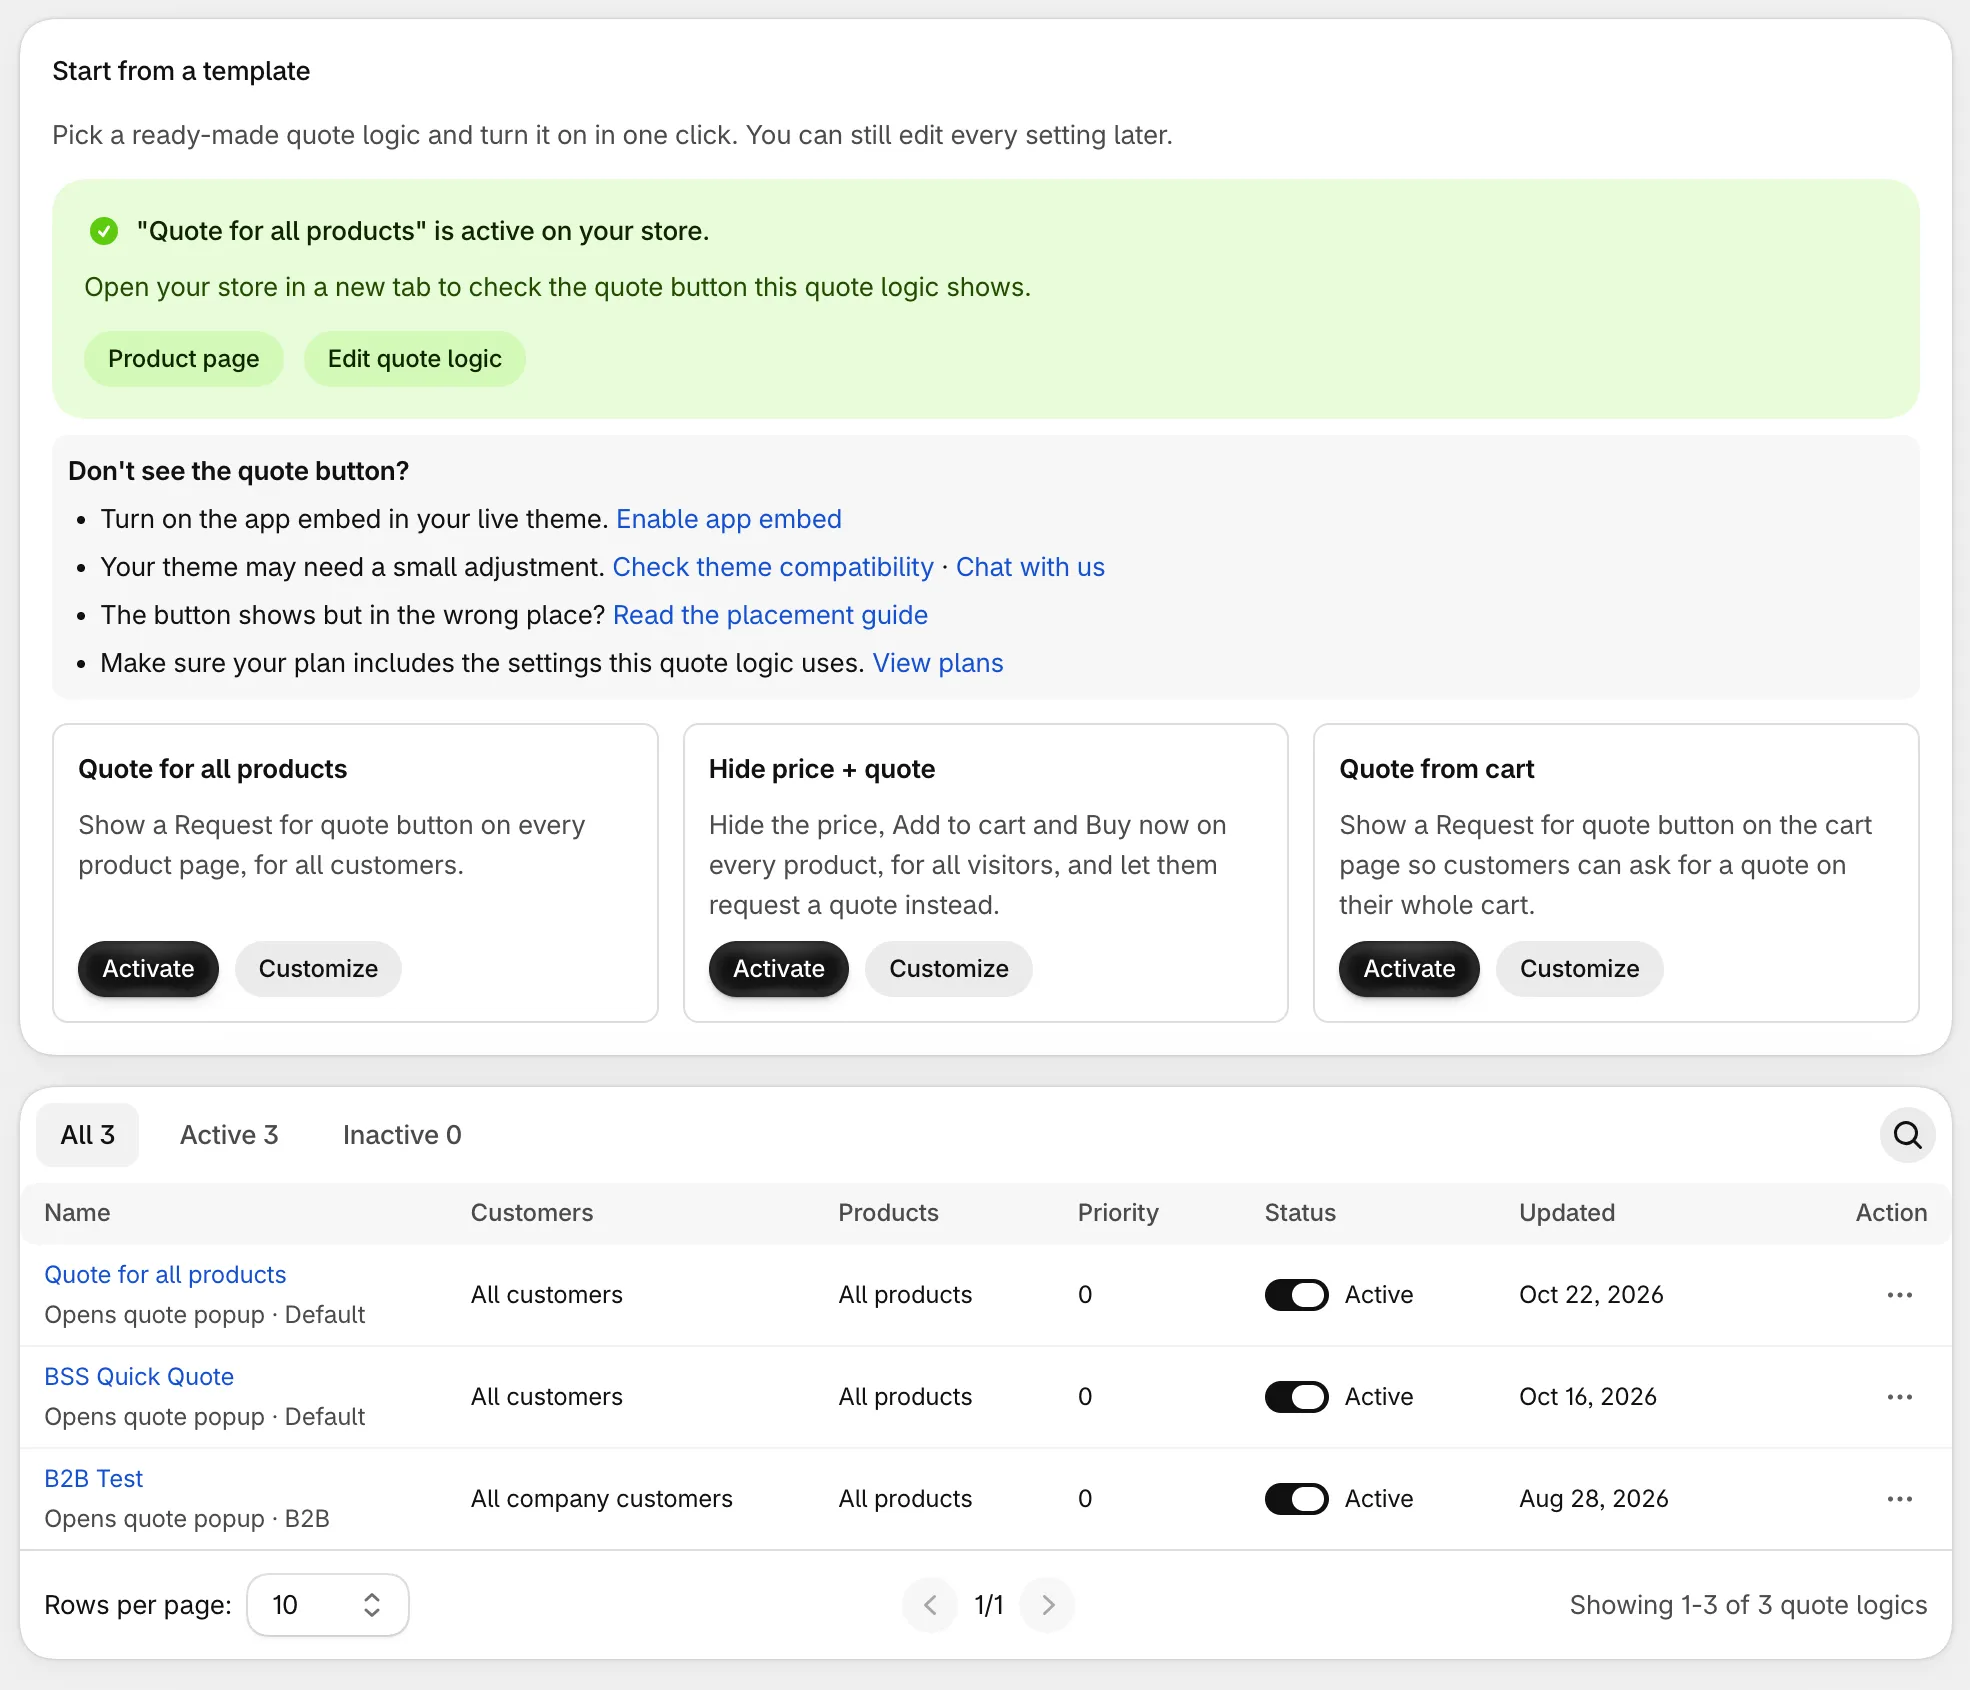Customize the Hide price + quote template

[948, 969]
